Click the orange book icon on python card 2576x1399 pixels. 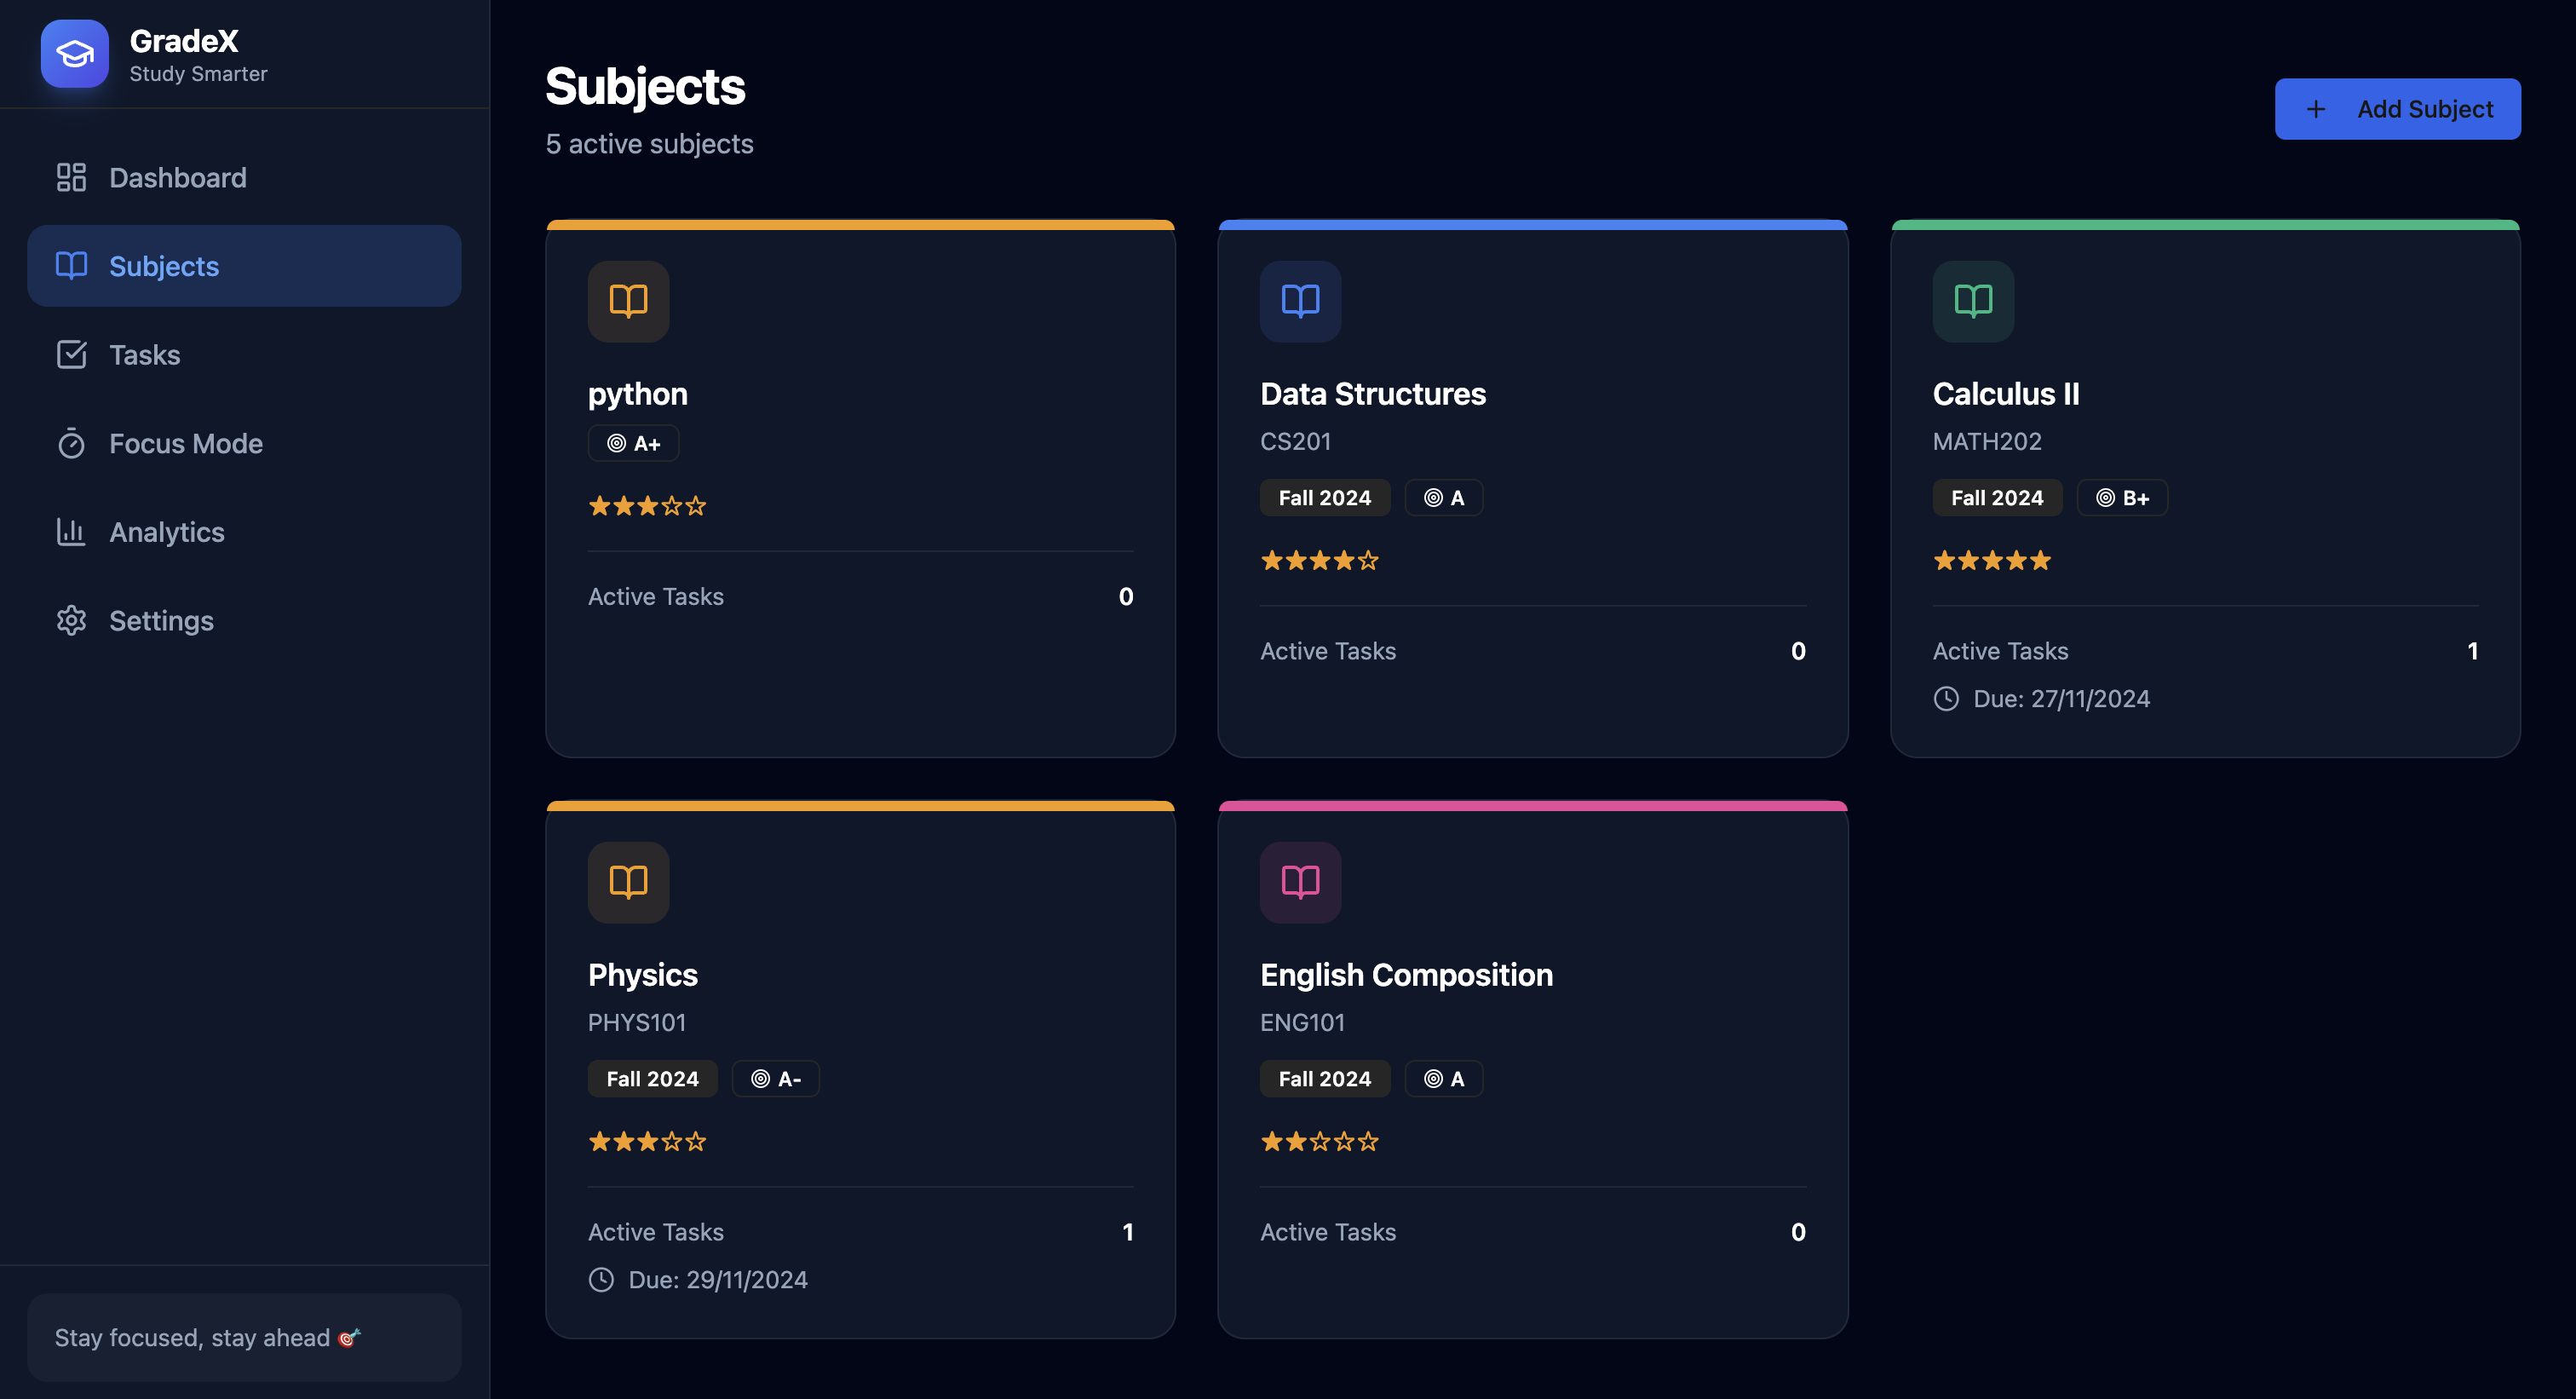pyautogui.click(x=628, y=301)
